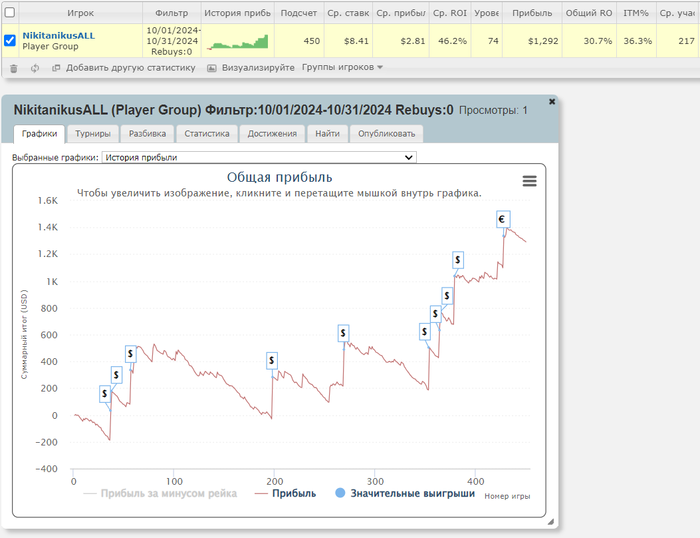Image resolution: width=700 pixels, height=538 pixels.
Task: Go to the Достижения tab
Action: (x=272, y=133)
